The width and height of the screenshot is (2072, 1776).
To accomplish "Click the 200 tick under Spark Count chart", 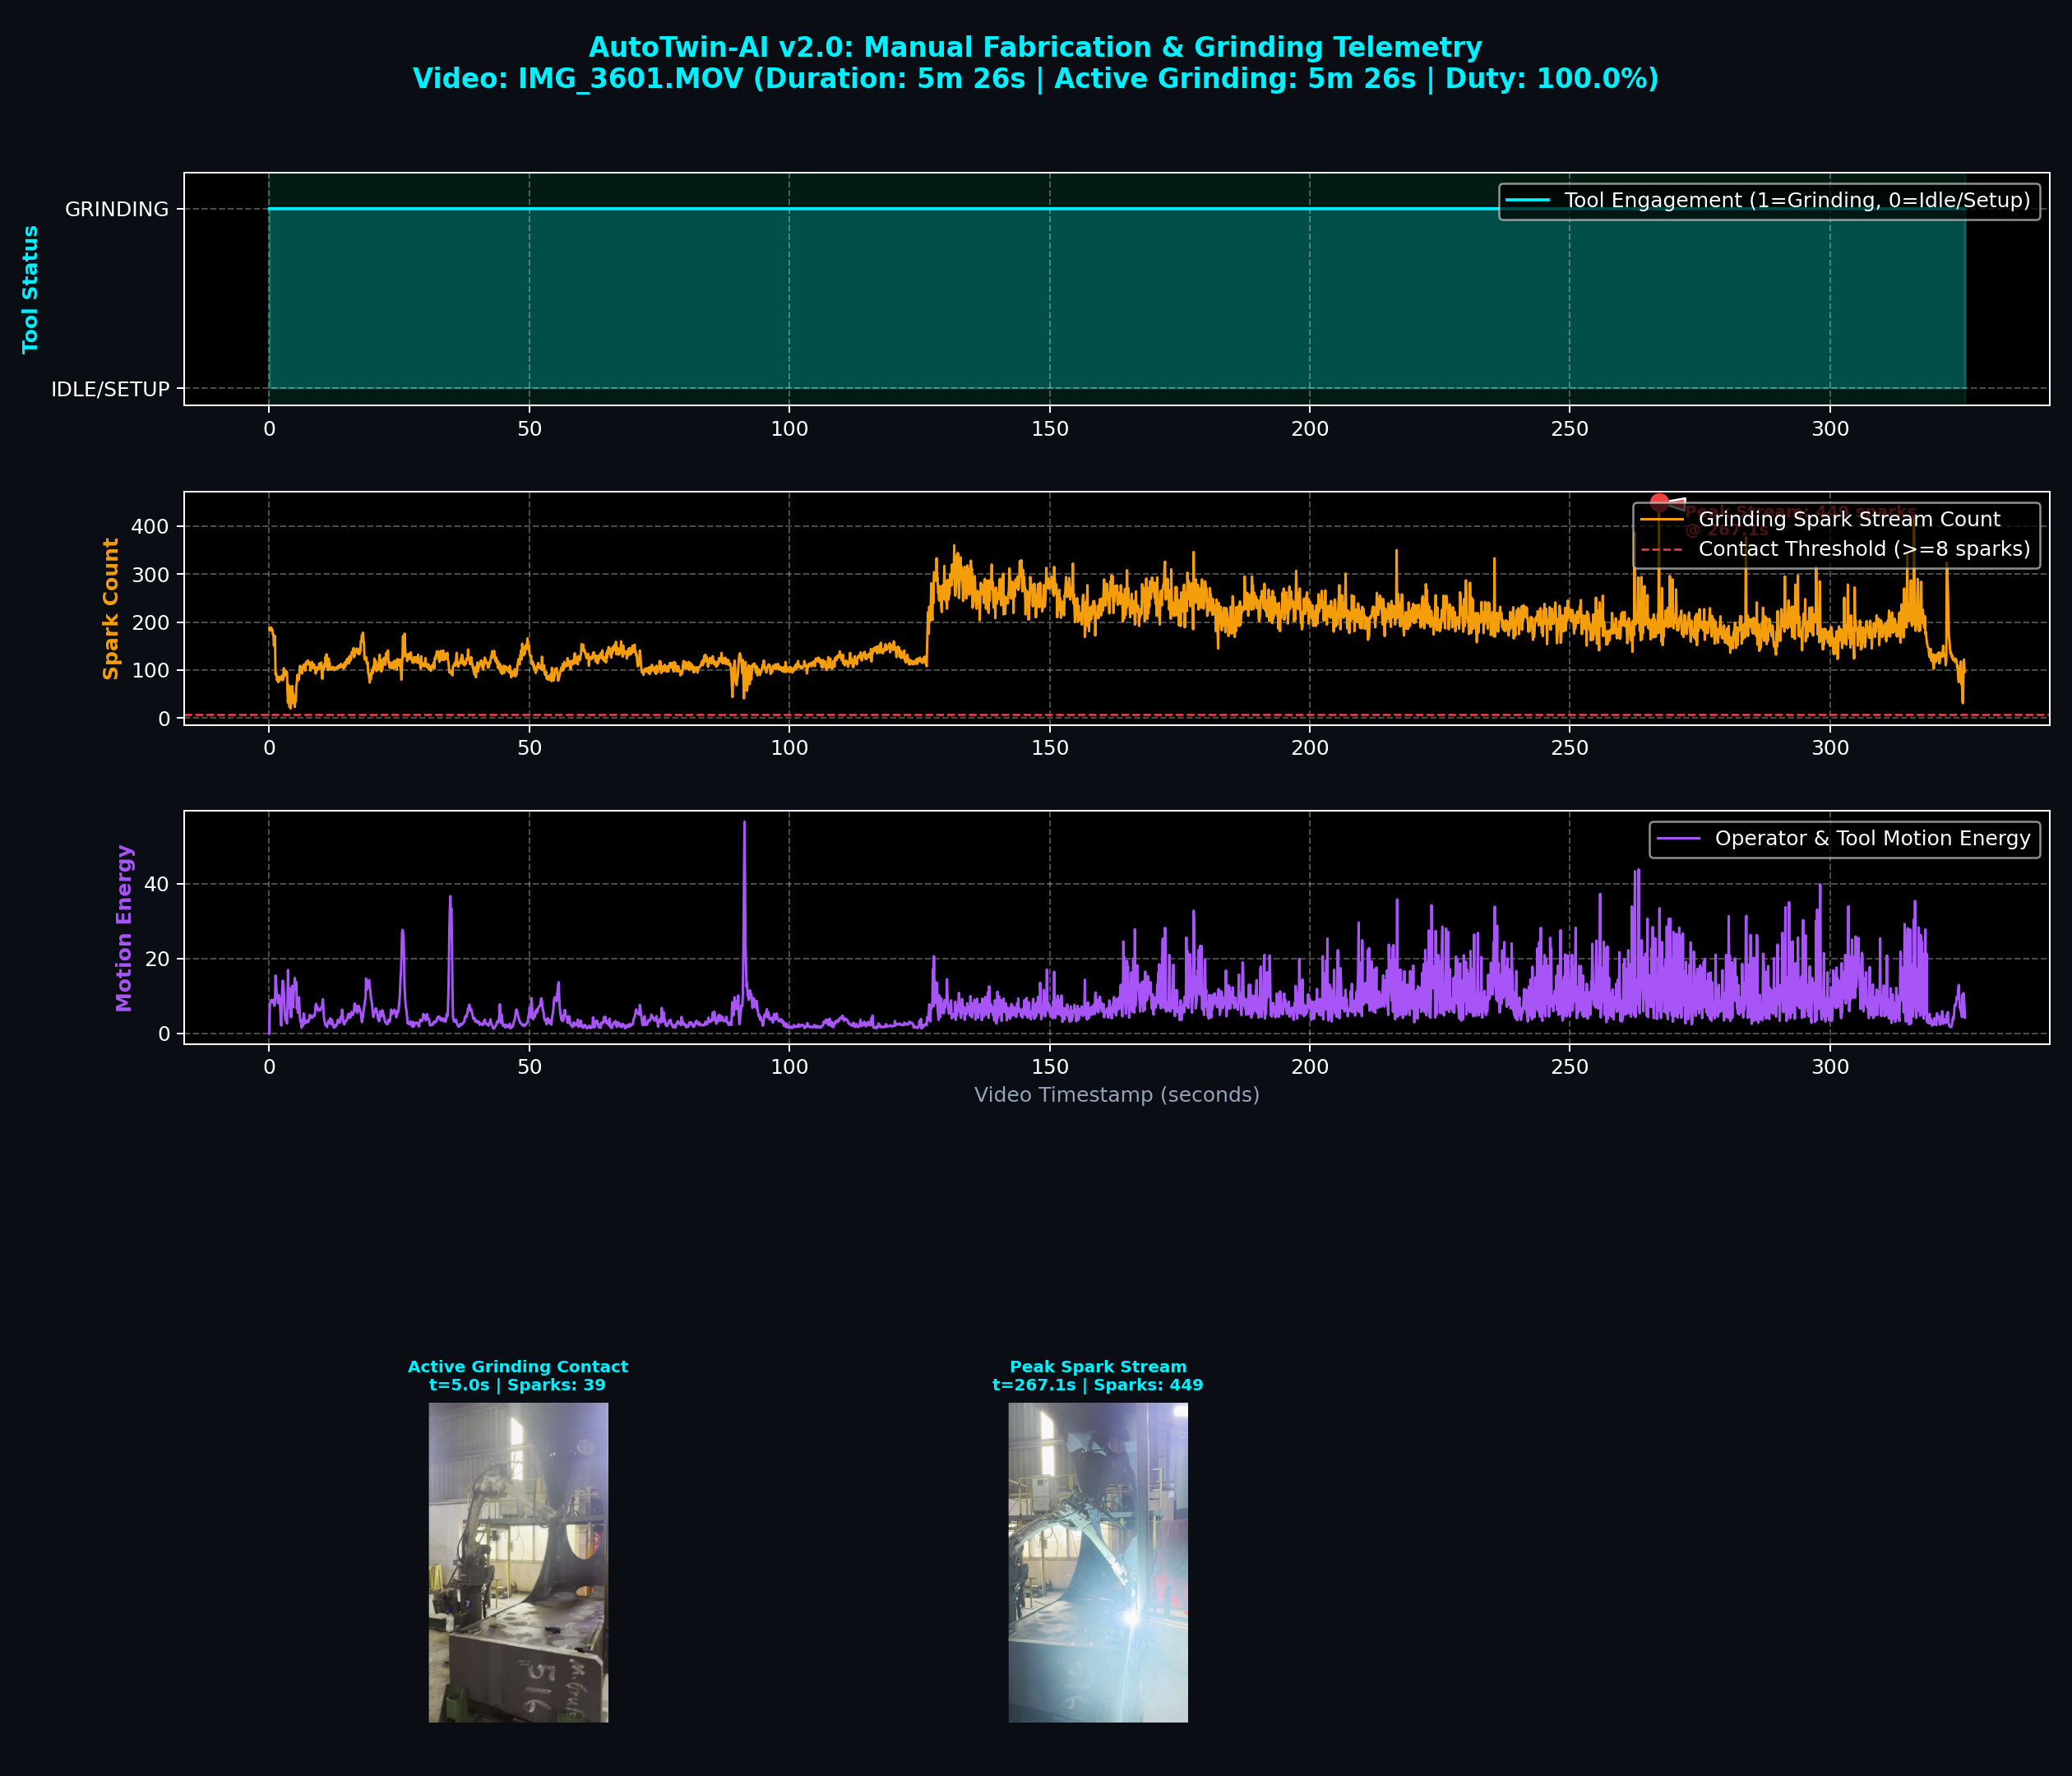I will [x=1310, y=748].
